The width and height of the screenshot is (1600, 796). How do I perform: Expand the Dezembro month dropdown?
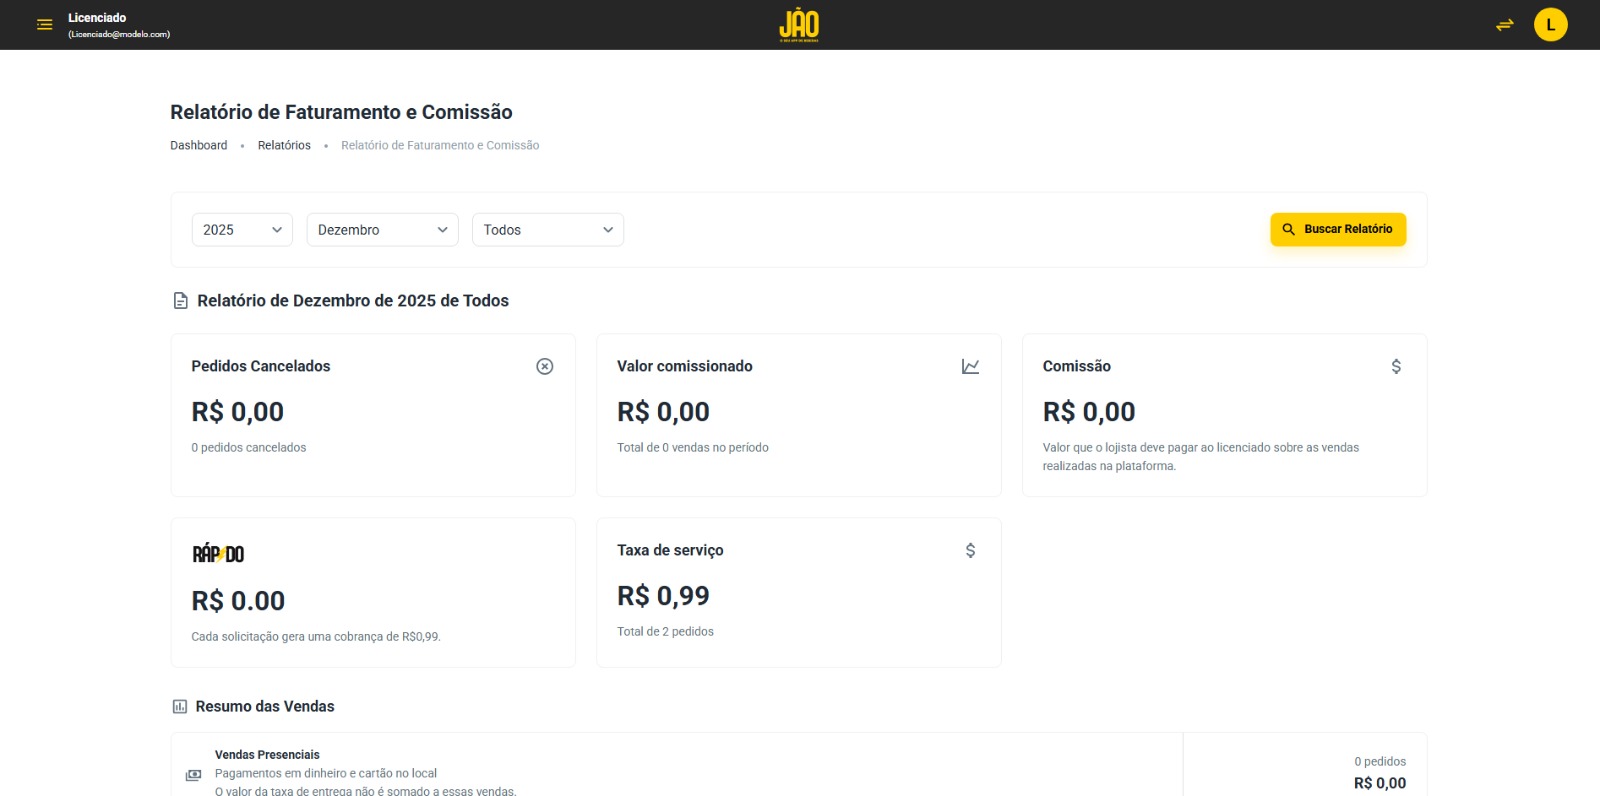click(x=382, y=230)
